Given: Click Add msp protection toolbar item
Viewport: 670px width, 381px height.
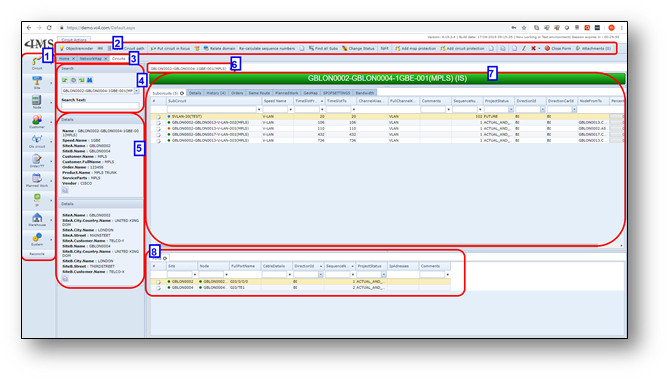Looking at the screenshot, I should [x=415, y=49].
